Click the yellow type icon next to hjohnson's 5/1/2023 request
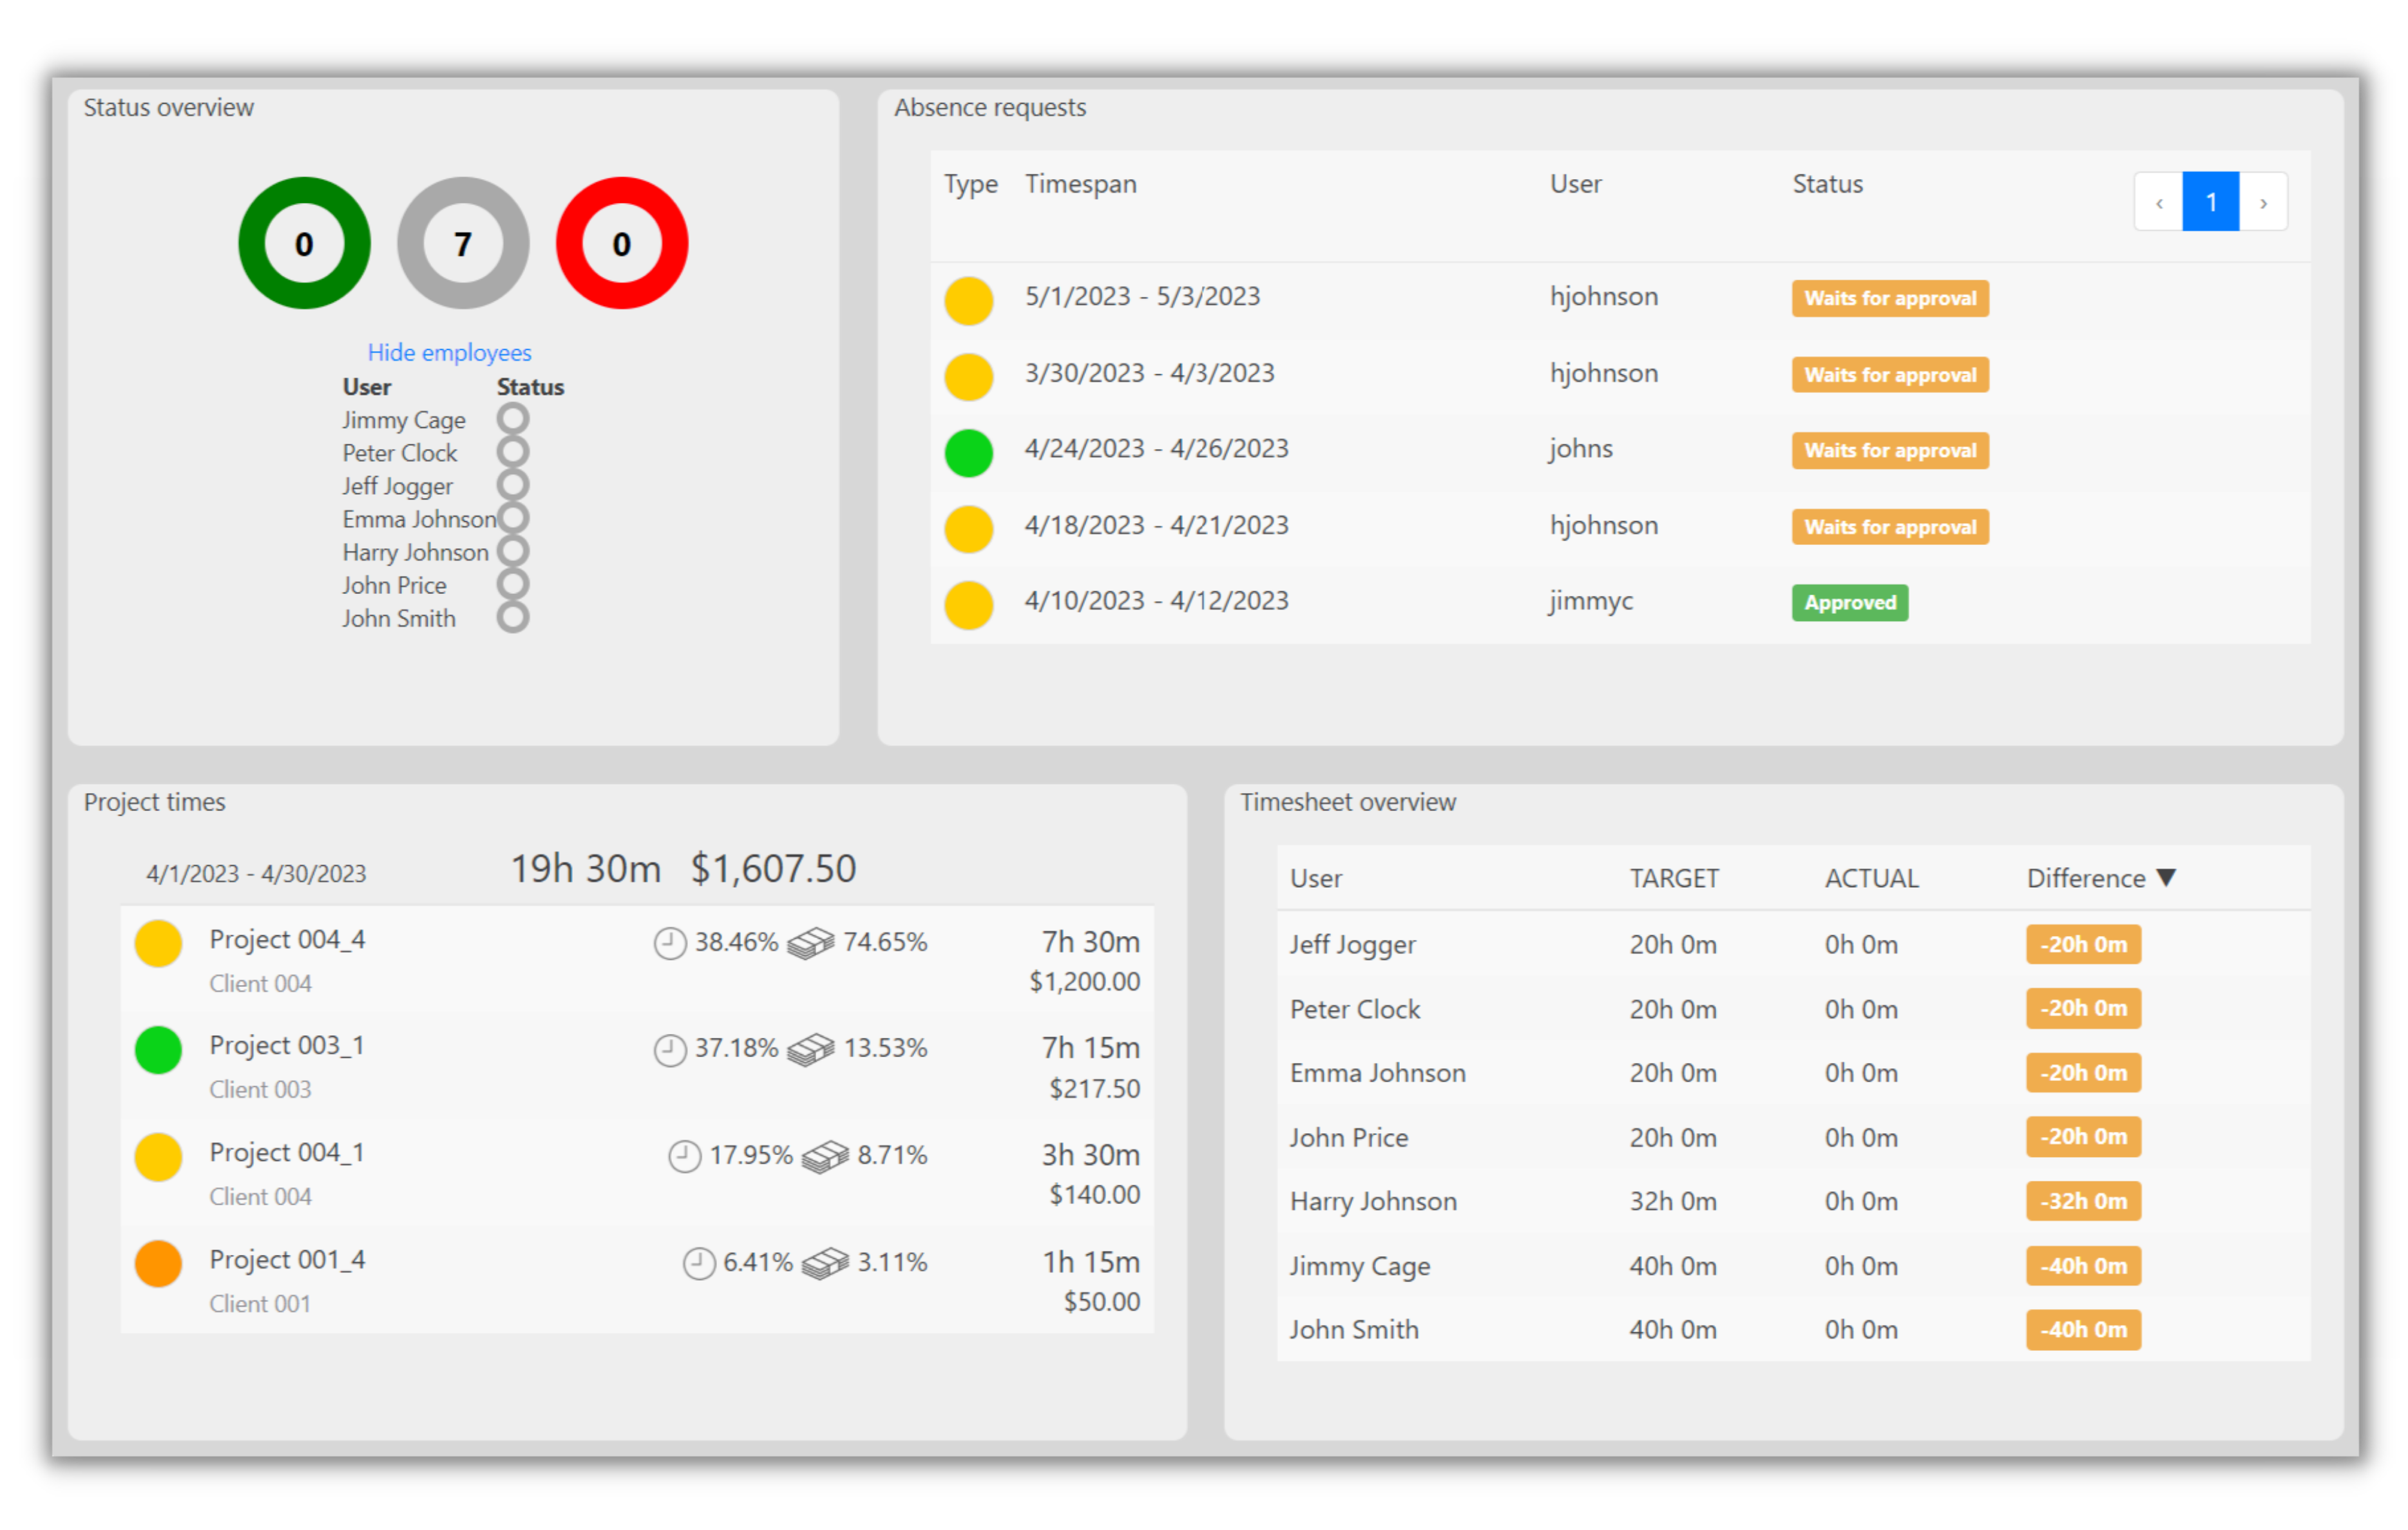This screenshot has width=2408, height=1530. [x=968, y=301]
